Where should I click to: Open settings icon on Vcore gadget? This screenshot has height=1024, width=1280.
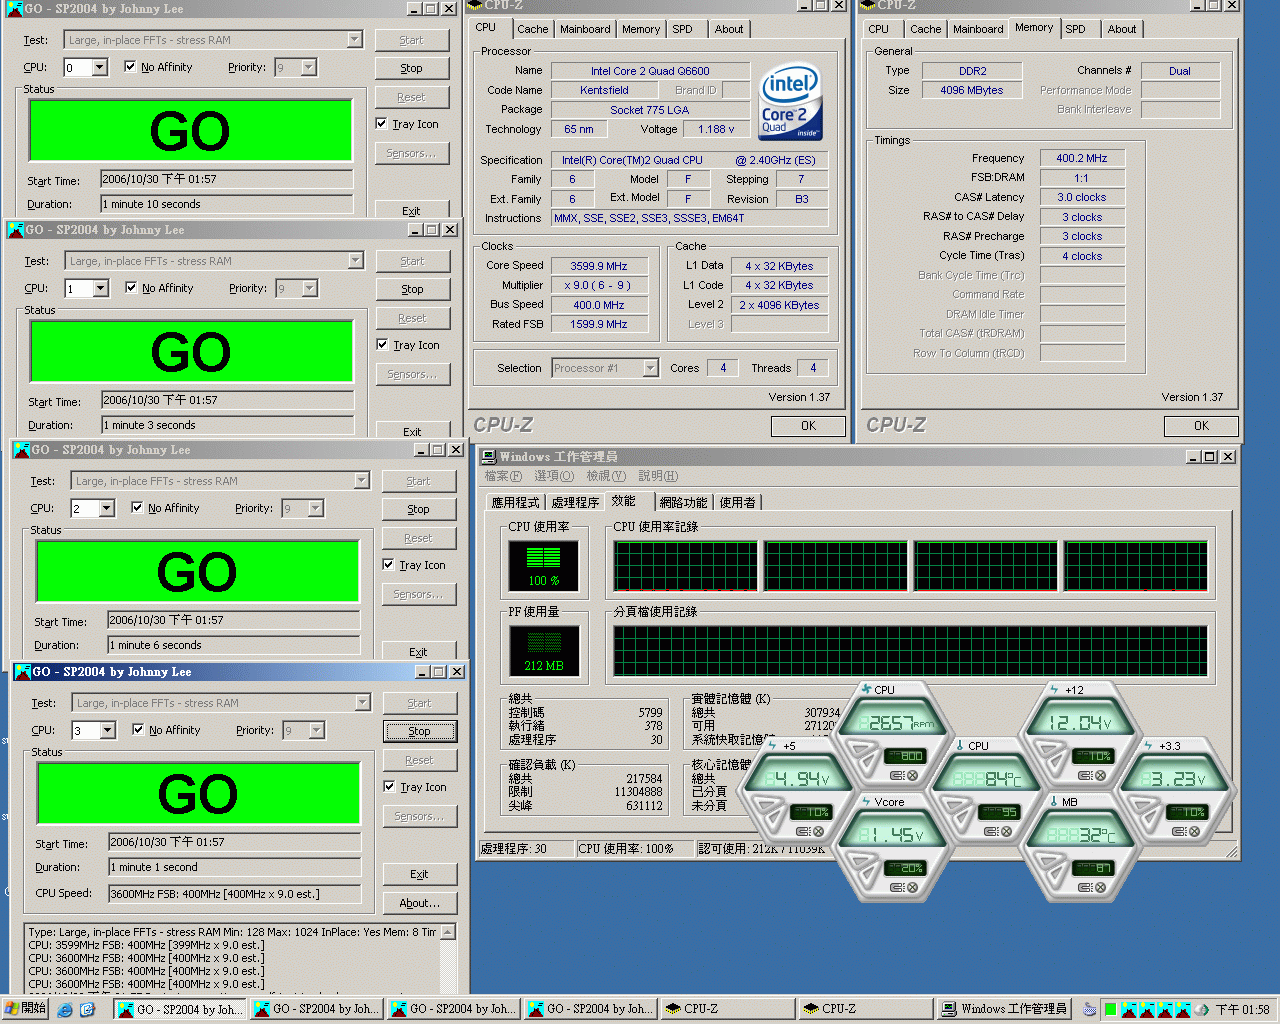(x=897, y=887)
